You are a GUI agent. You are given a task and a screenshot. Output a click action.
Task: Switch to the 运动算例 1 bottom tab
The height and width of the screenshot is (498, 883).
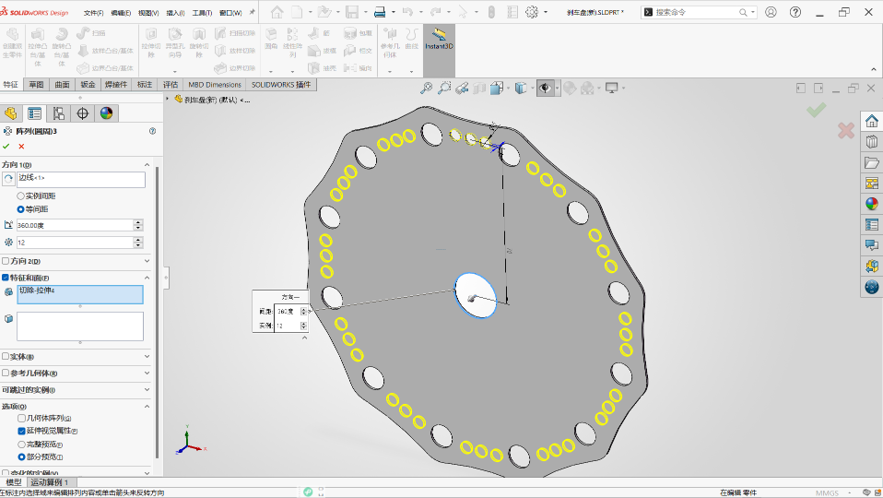click(50, 482)
